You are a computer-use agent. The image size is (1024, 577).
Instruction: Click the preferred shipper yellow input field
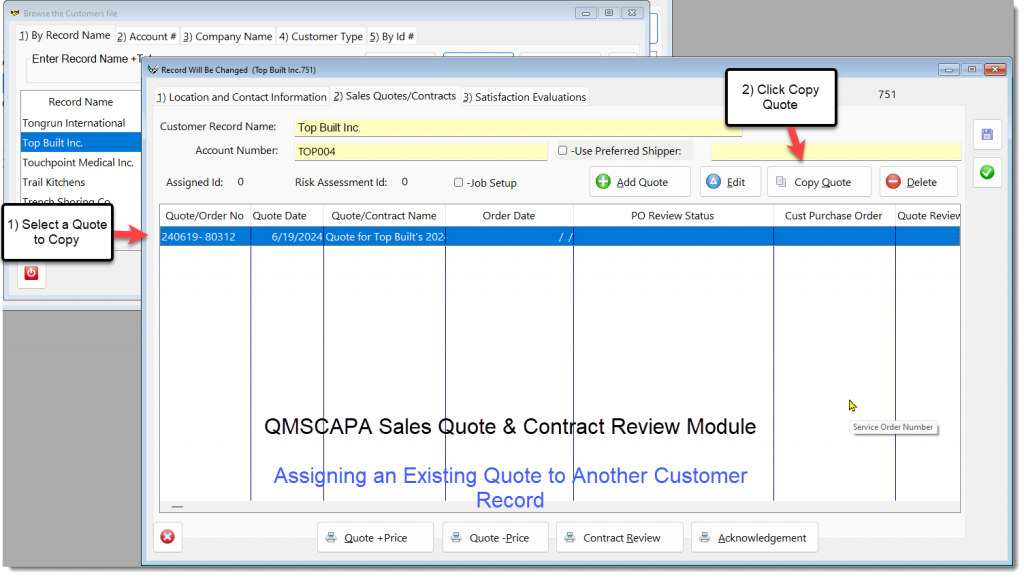836,151
